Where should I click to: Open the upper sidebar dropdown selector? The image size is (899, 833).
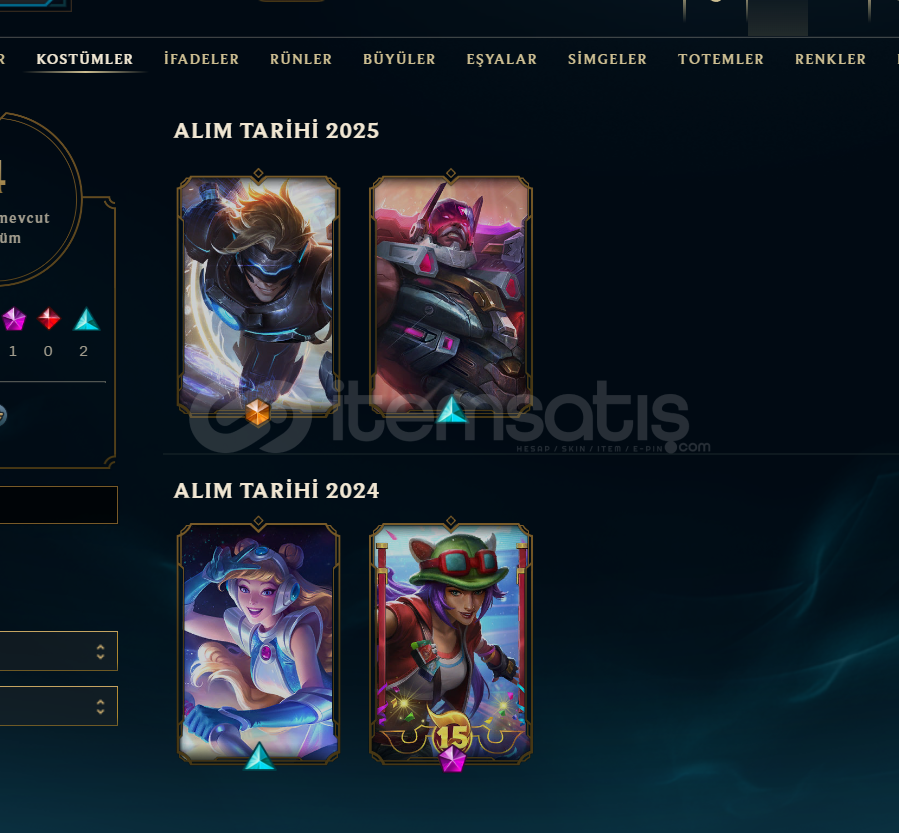coord(58,651)
